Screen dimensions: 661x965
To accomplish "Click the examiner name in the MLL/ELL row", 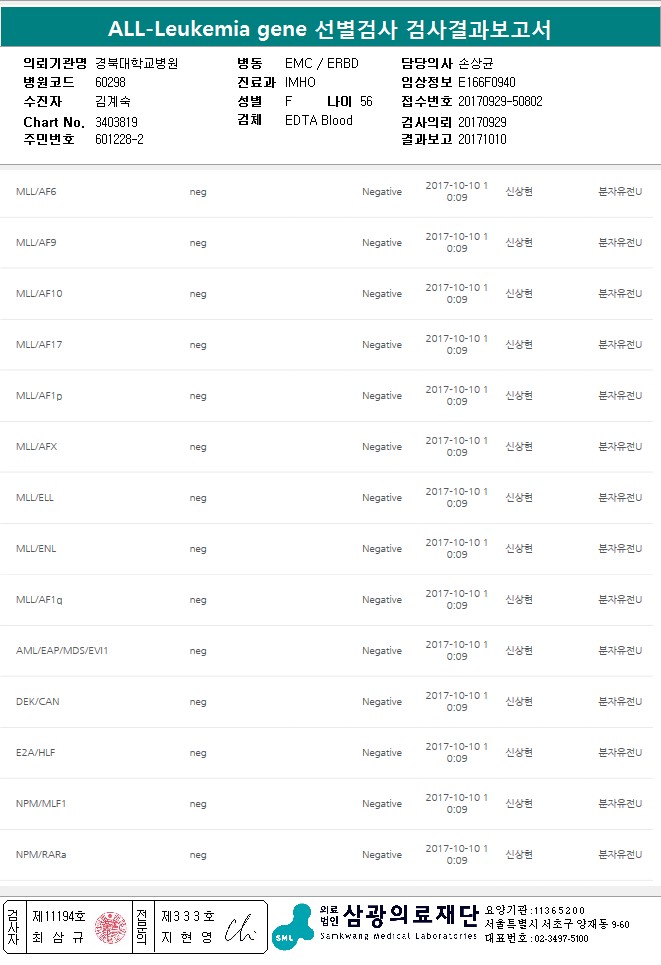I will click(x=519, y=498).
